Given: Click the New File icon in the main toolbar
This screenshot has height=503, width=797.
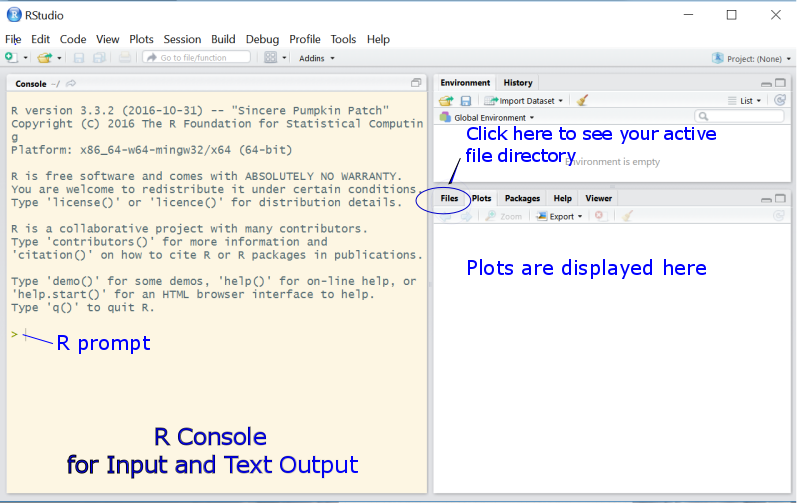Looking at the screenshot, I should pos(10,58).
